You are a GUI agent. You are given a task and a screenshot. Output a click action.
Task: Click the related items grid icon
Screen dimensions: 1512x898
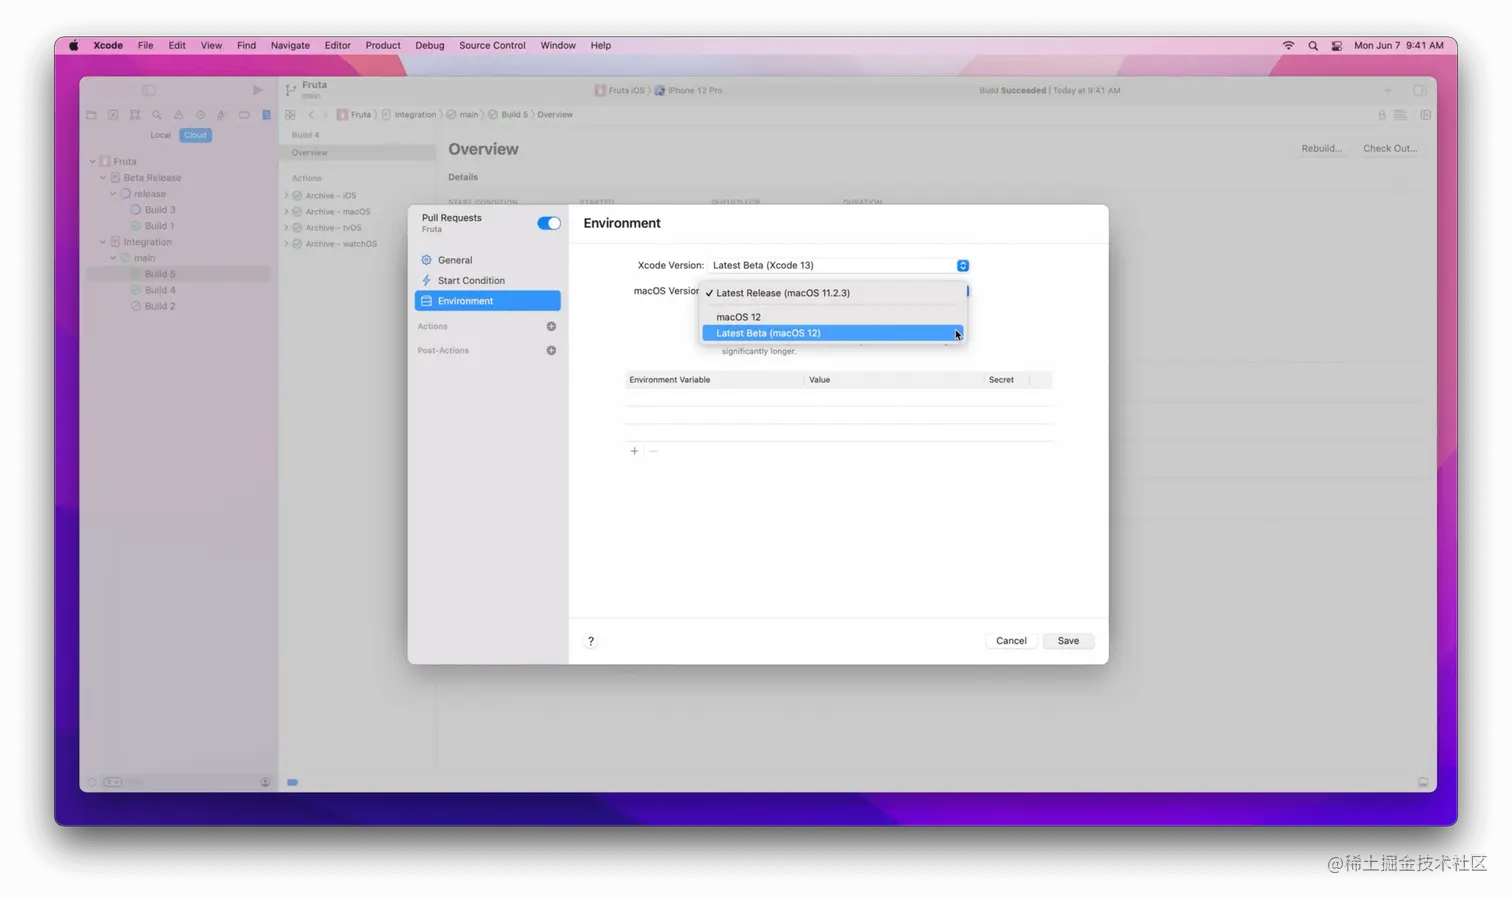[x=290, y=115]
